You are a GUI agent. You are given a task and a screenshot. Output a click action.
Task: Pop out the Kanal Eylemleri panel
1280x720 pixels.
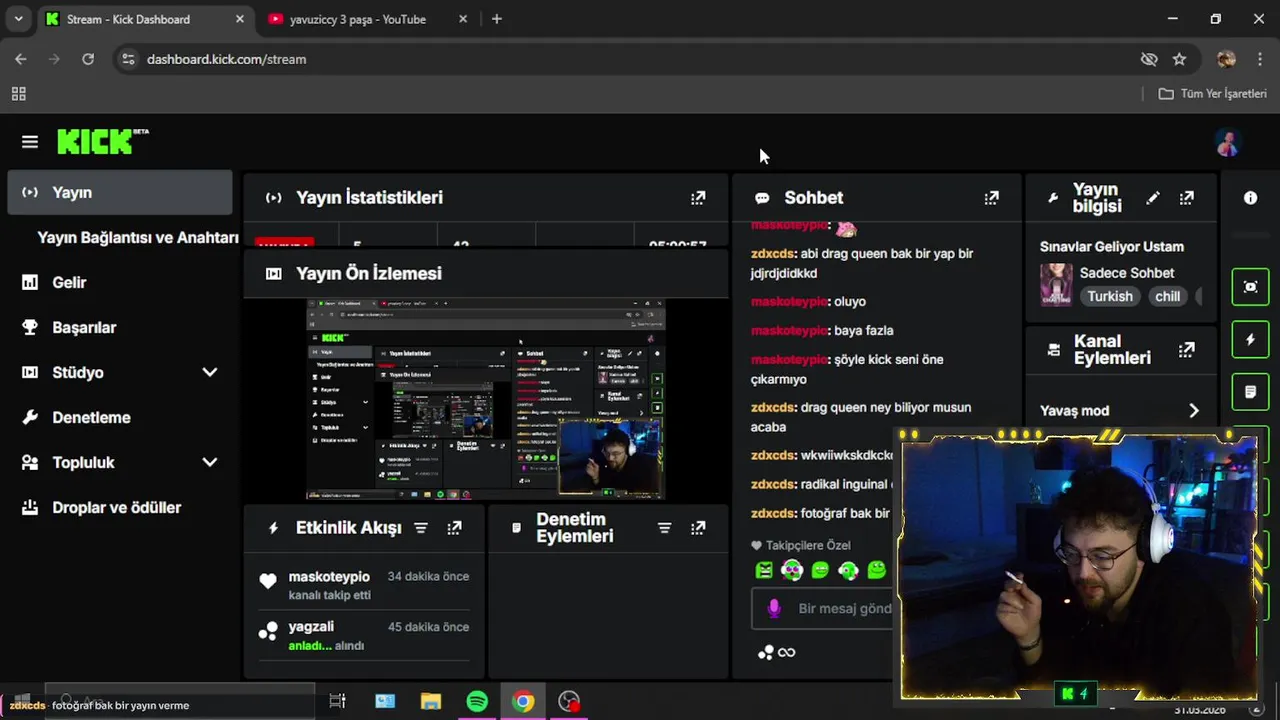tap(1186, 350)
